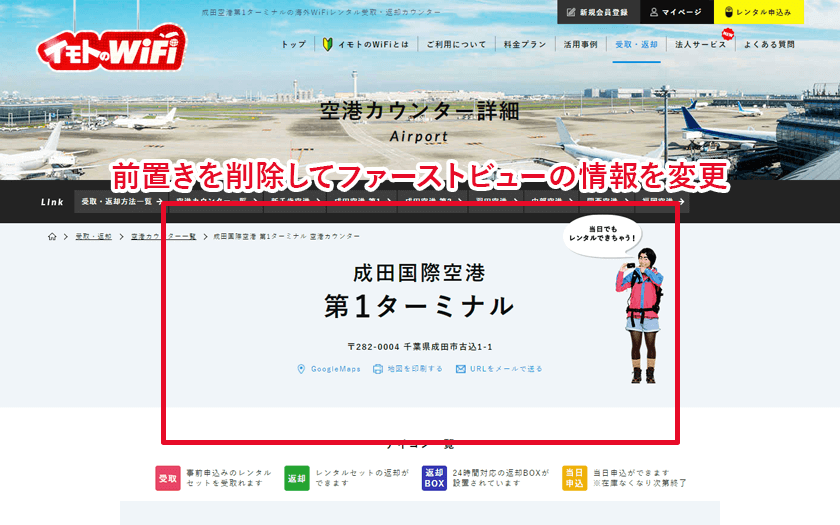Click the 第1ターミナル heading

[419, 307]
